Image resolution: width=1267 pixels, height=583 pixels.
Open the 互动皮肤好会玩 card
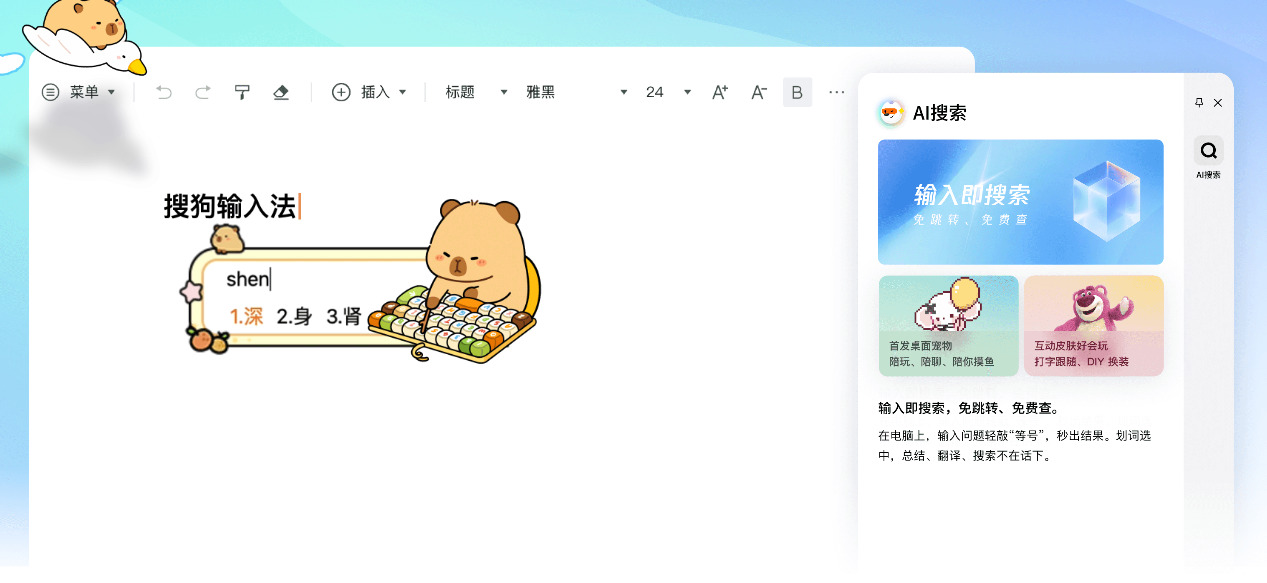[x=1094, y=326]
